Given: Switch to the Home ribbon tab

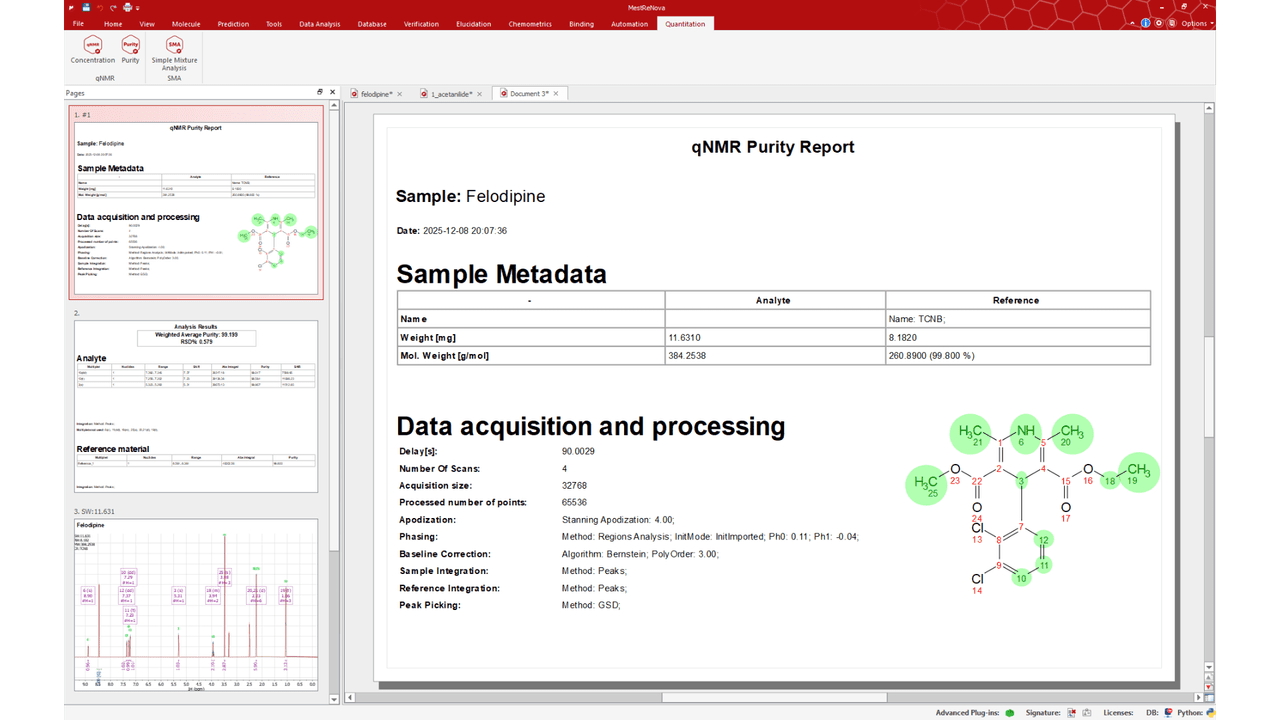Looking at the screenshot, I should 113,23.
